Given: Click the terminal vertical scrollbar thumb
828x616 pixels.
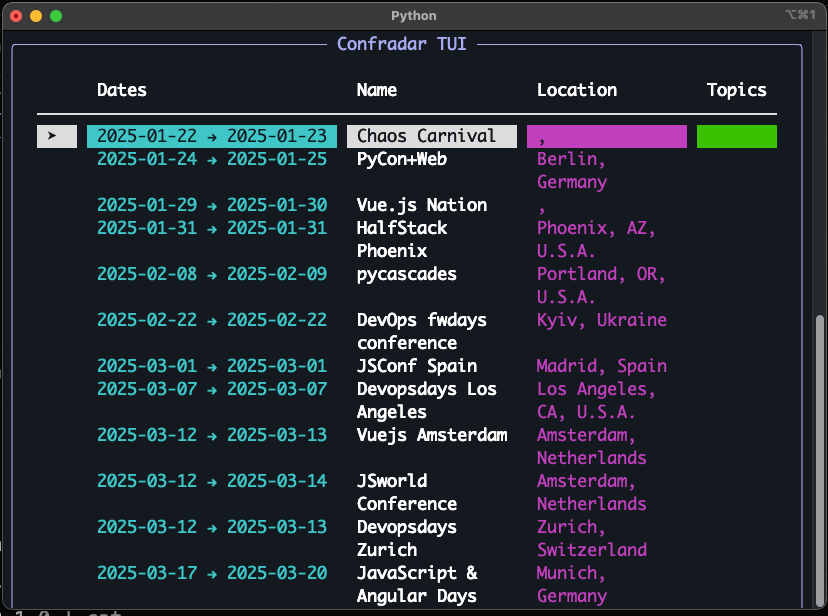Looking at the screenshot, I should click(820, 461).
